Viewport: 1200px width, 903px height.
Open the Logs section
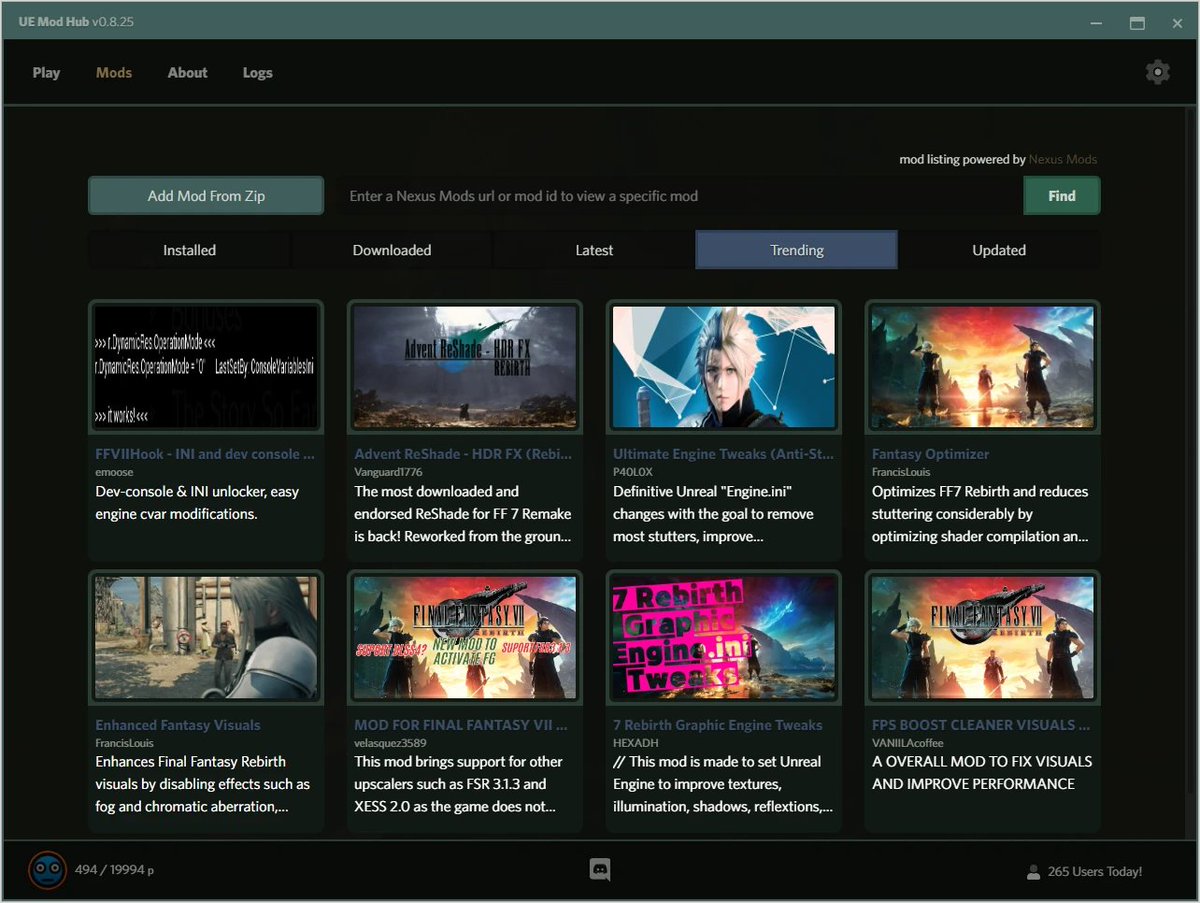pyautogui.click(x=257, y=72)
